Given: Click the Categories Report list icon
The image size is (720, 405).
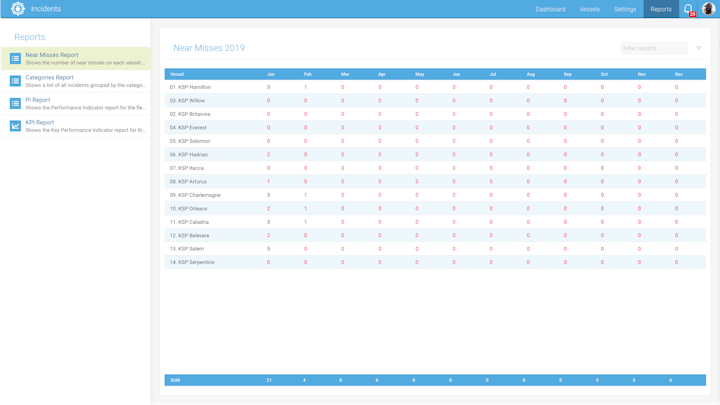Looking at the screenshot, I should click(x=15, y=81).
